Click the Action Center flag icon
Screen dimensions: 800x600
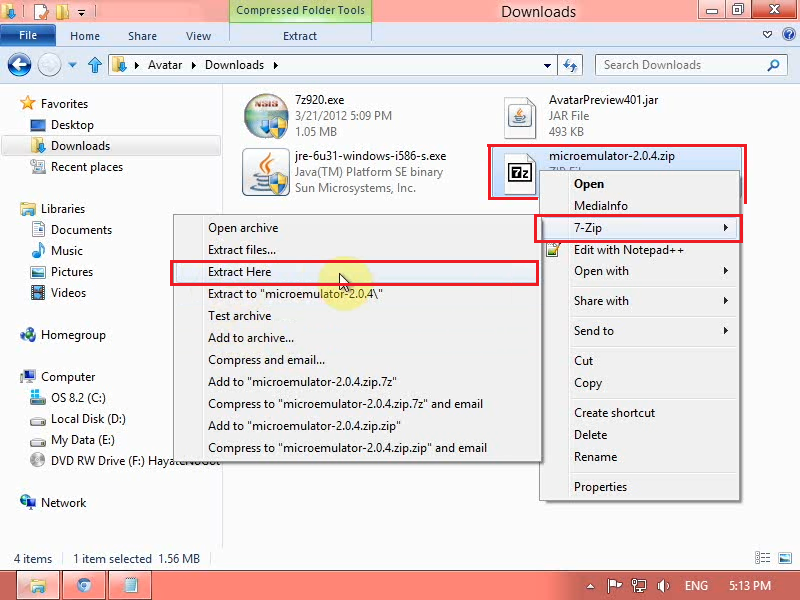[x=614, y=585]
